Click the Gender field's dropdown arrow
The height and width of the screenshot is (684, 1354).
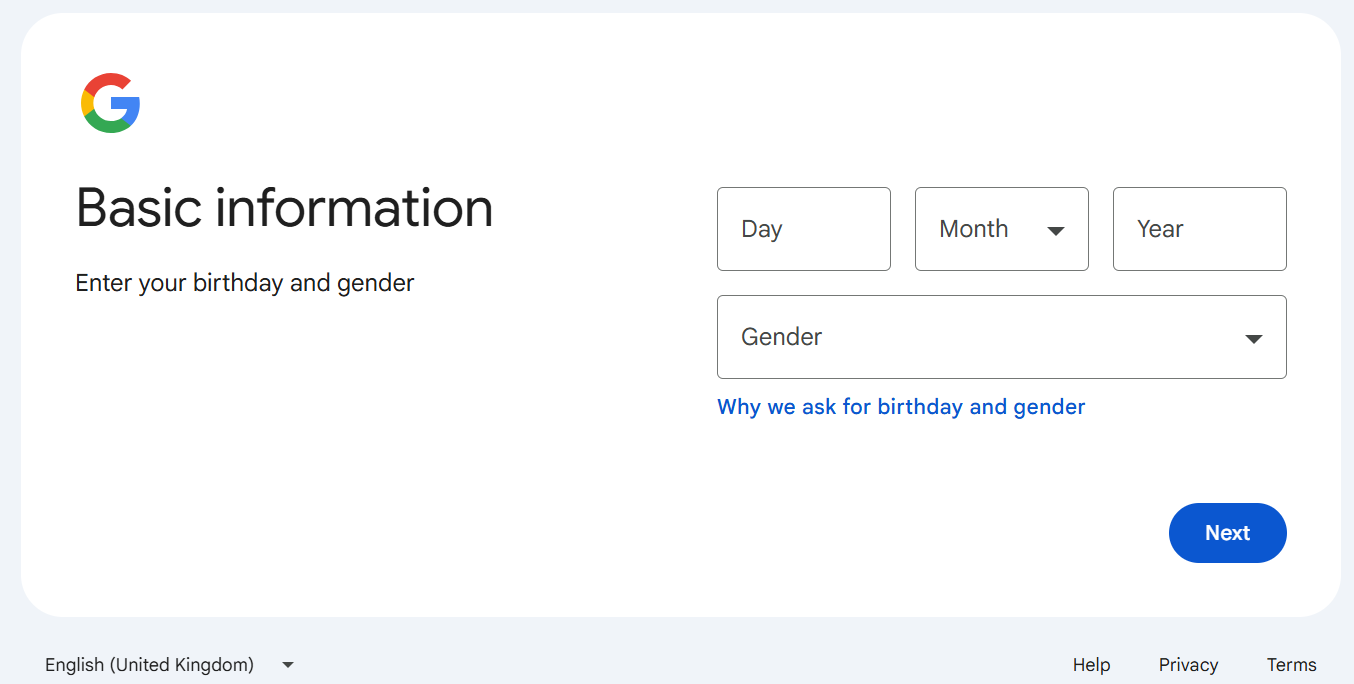click(1253, 339)
